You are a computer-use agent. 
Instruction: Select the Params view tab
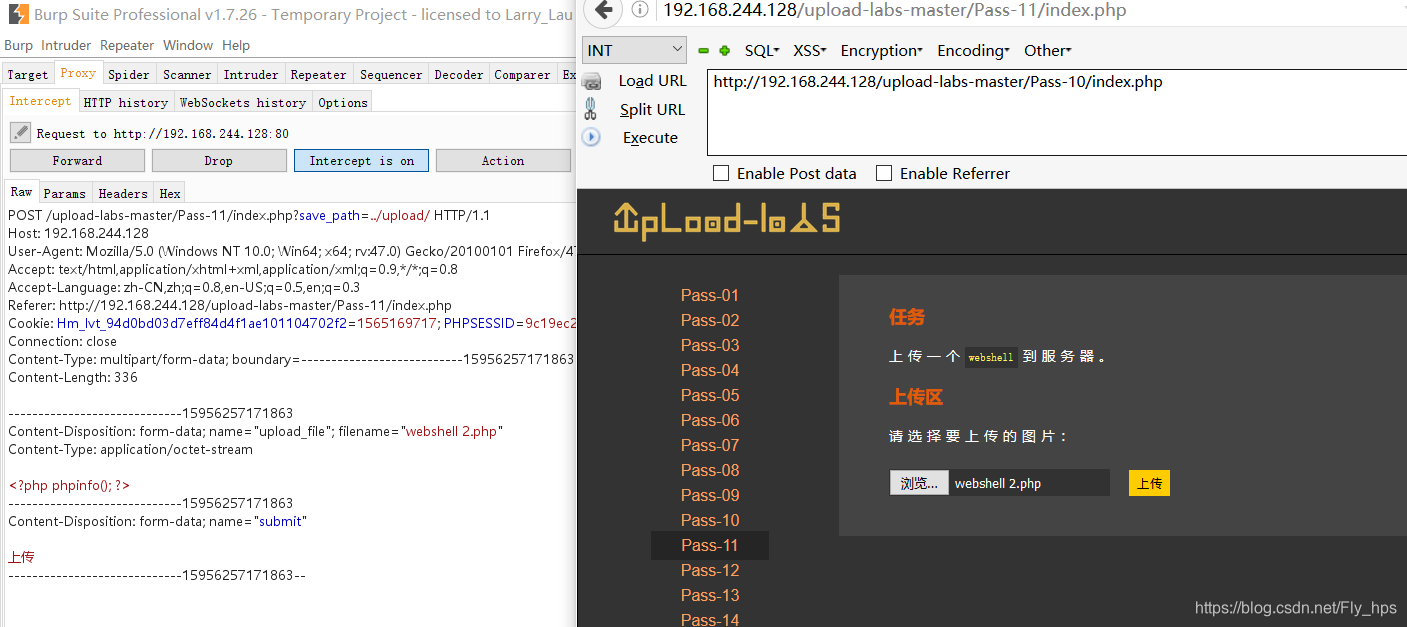pos(65,193)
